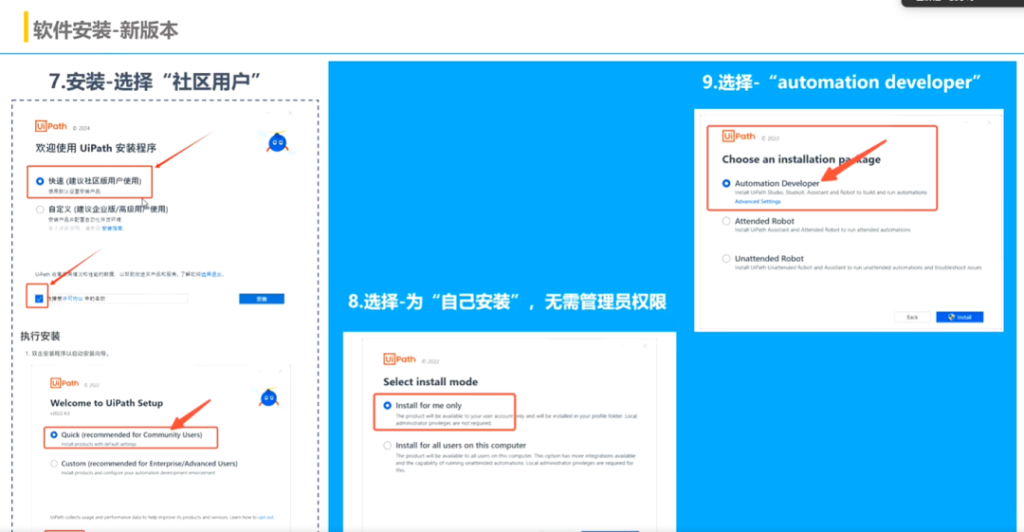
Task: Close the Choose an installation package dialog
Action: tap(991, 122)
